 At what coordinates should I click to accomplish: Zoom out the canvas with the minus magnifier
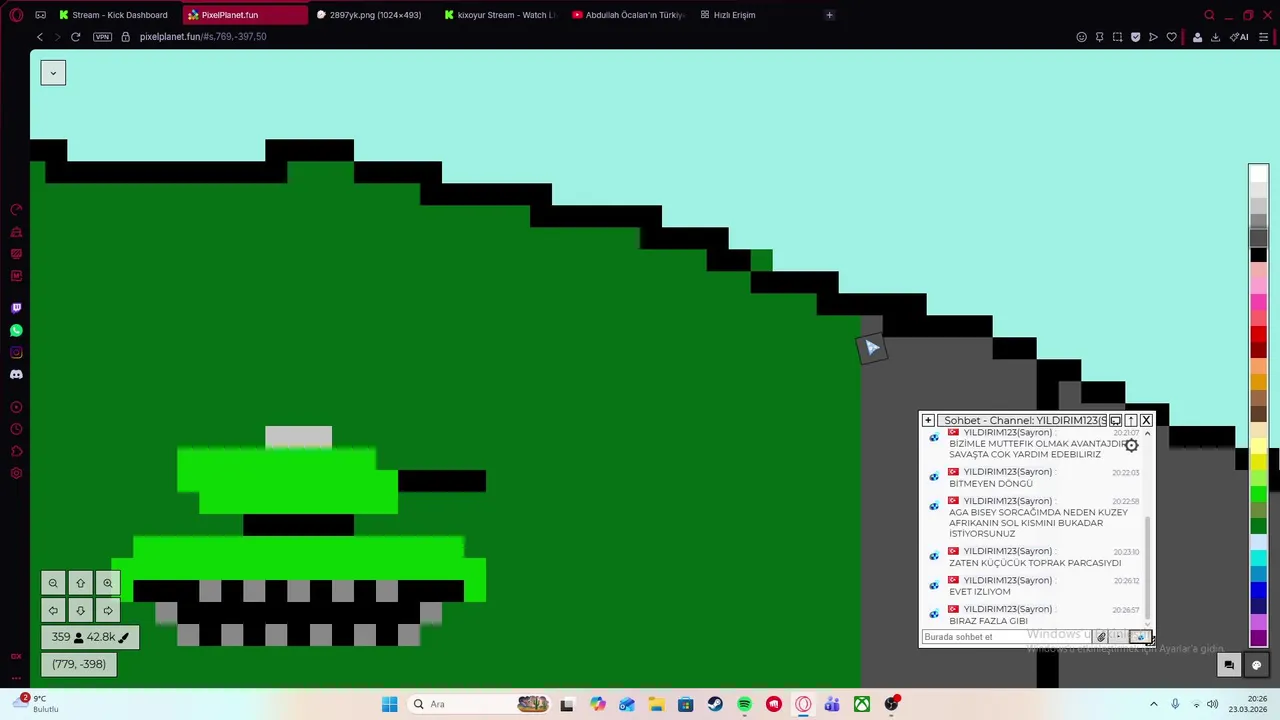tap(53, 583)
